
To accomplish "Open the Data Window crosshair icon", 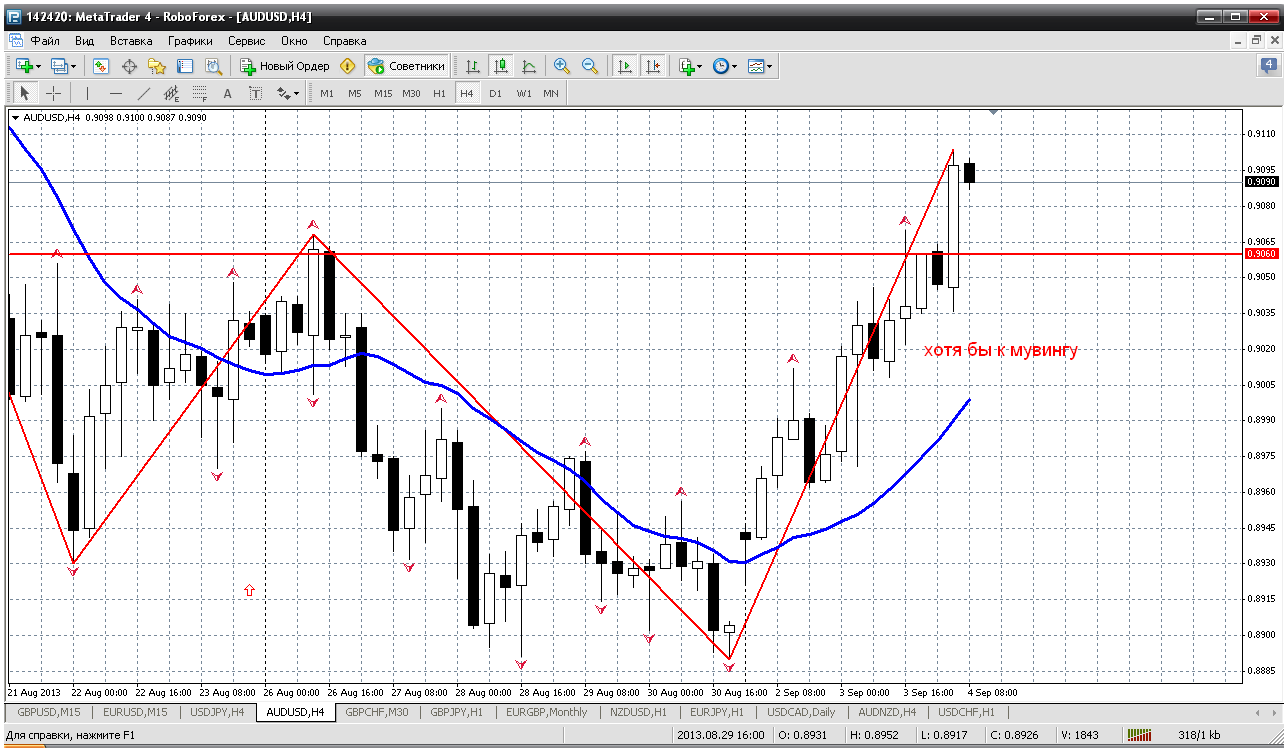I will (129, 66).
